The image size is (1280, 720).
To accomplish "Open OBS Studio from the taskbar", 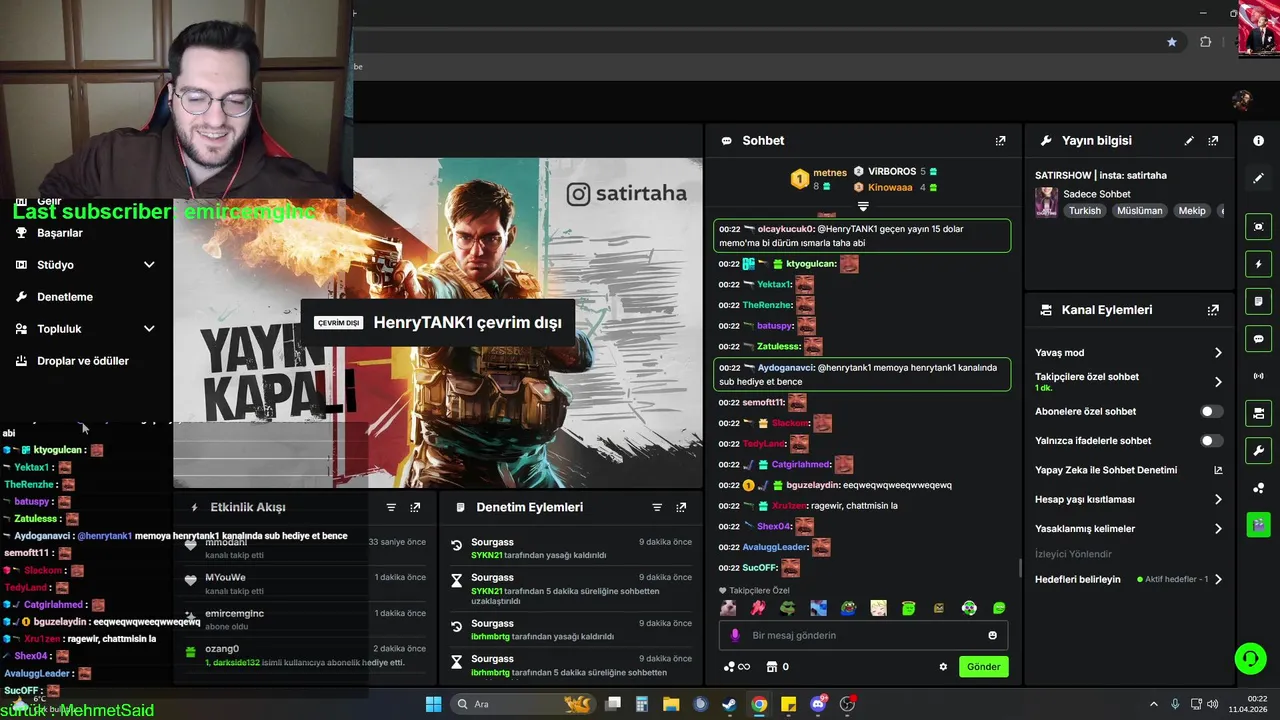I will pos(847,704).
